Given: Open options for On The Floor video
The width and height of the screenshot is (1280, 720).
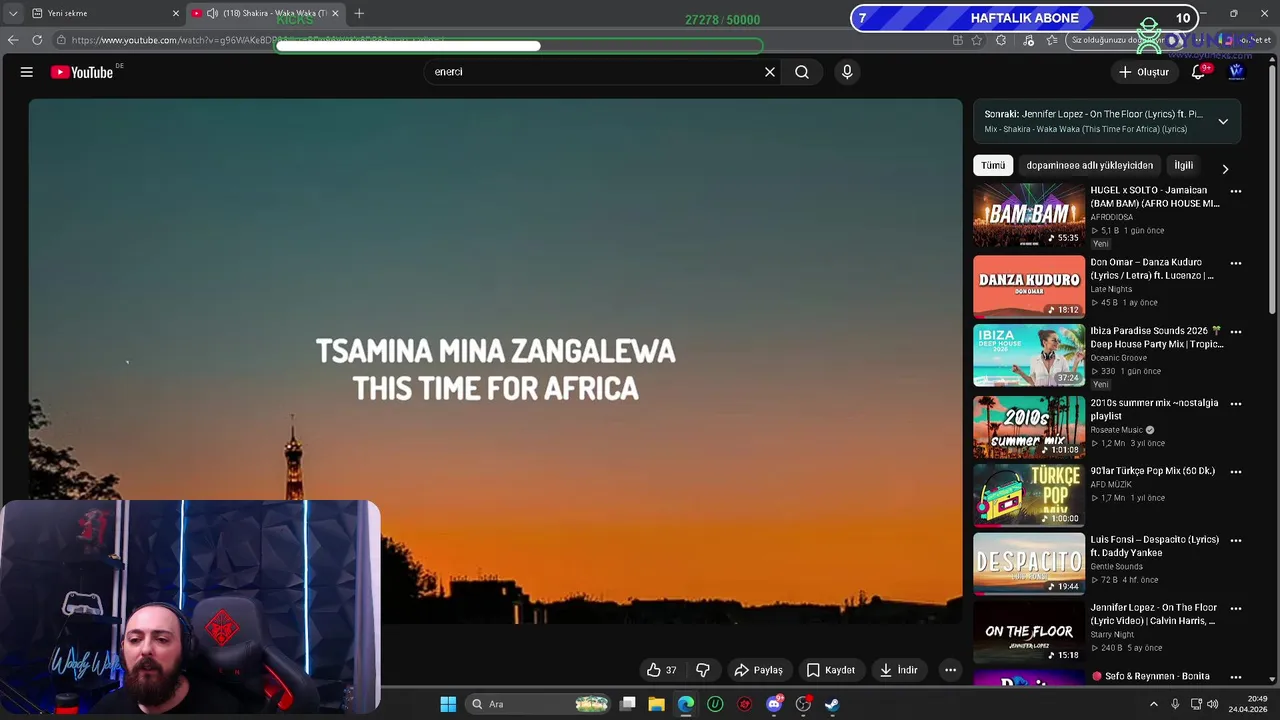Looking at the screenshot, I should pos(1236,608).
